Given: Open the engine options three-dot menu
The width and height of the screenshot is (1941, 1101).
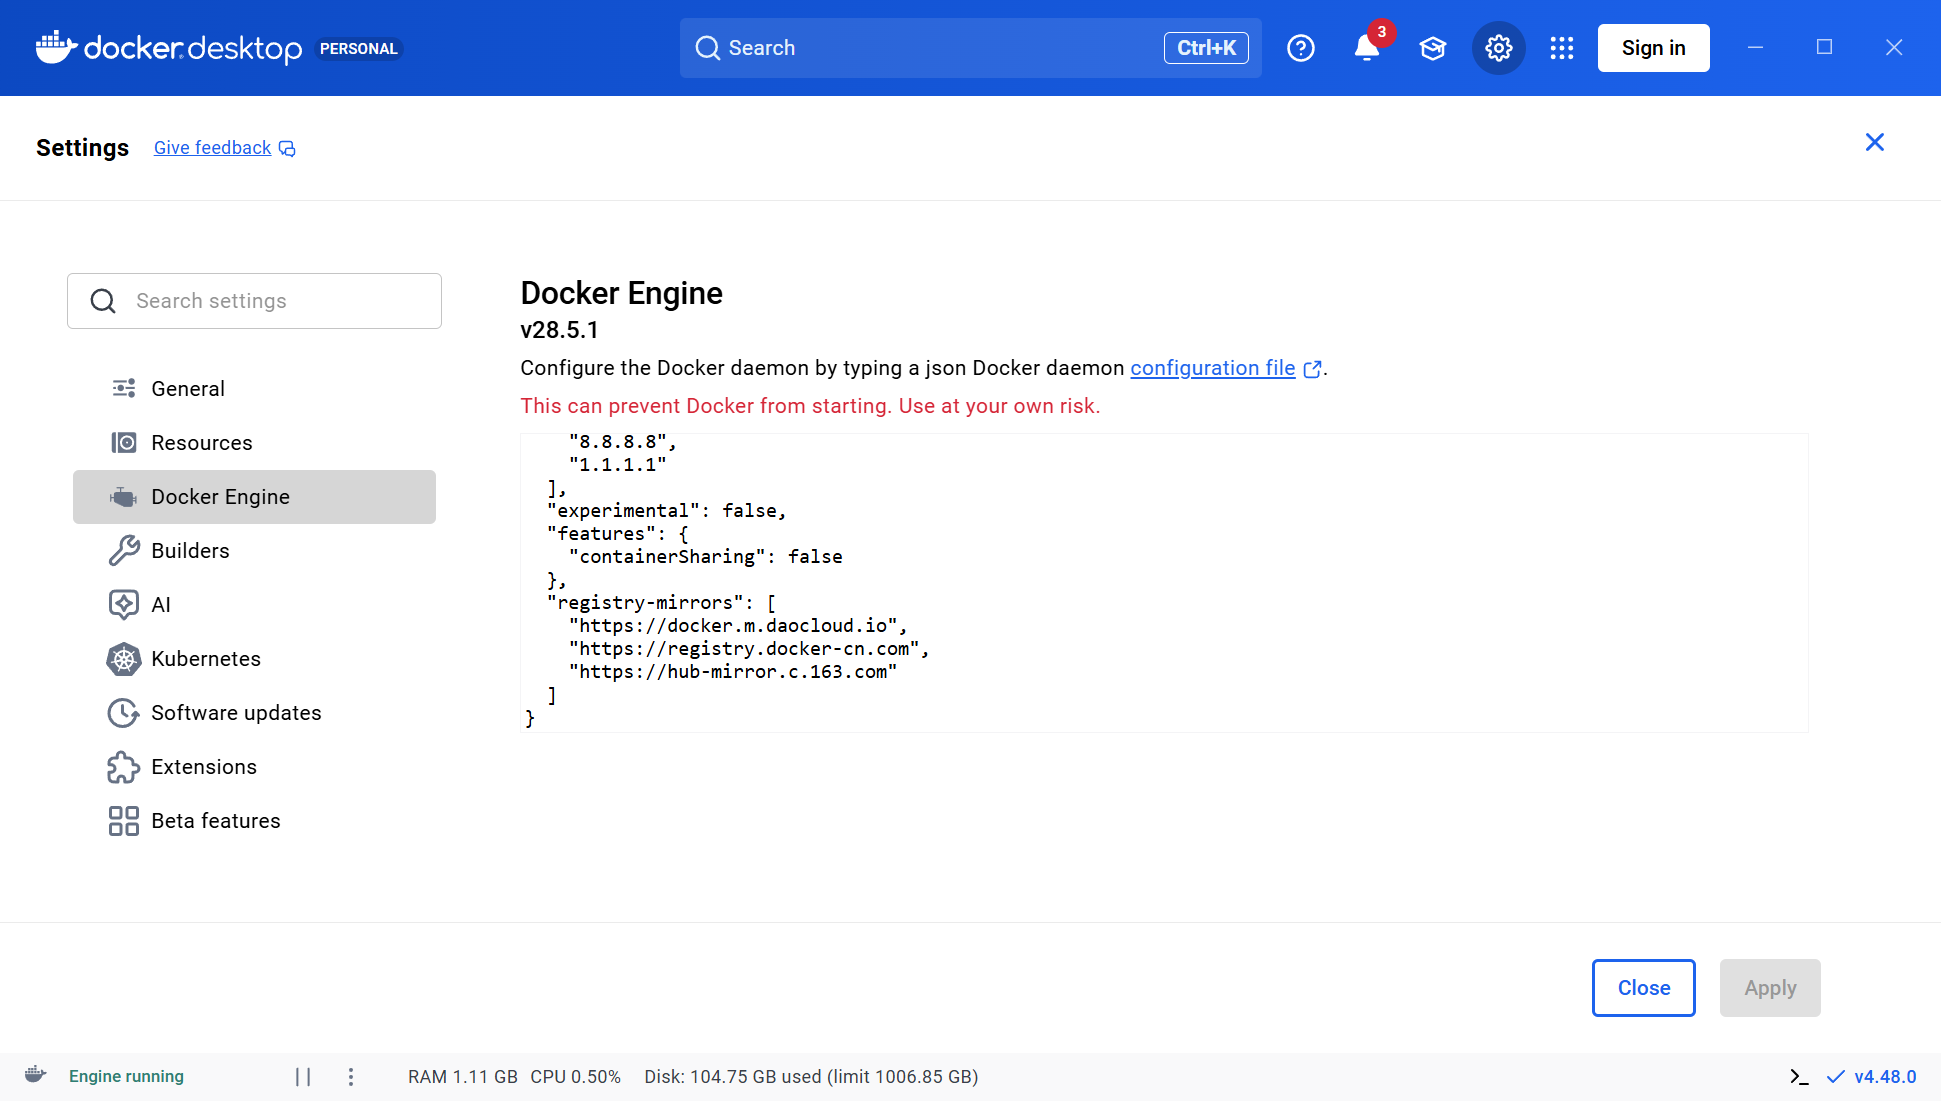Looking at the screenshot, I should pyautogui.click(x=350, y=1076).
